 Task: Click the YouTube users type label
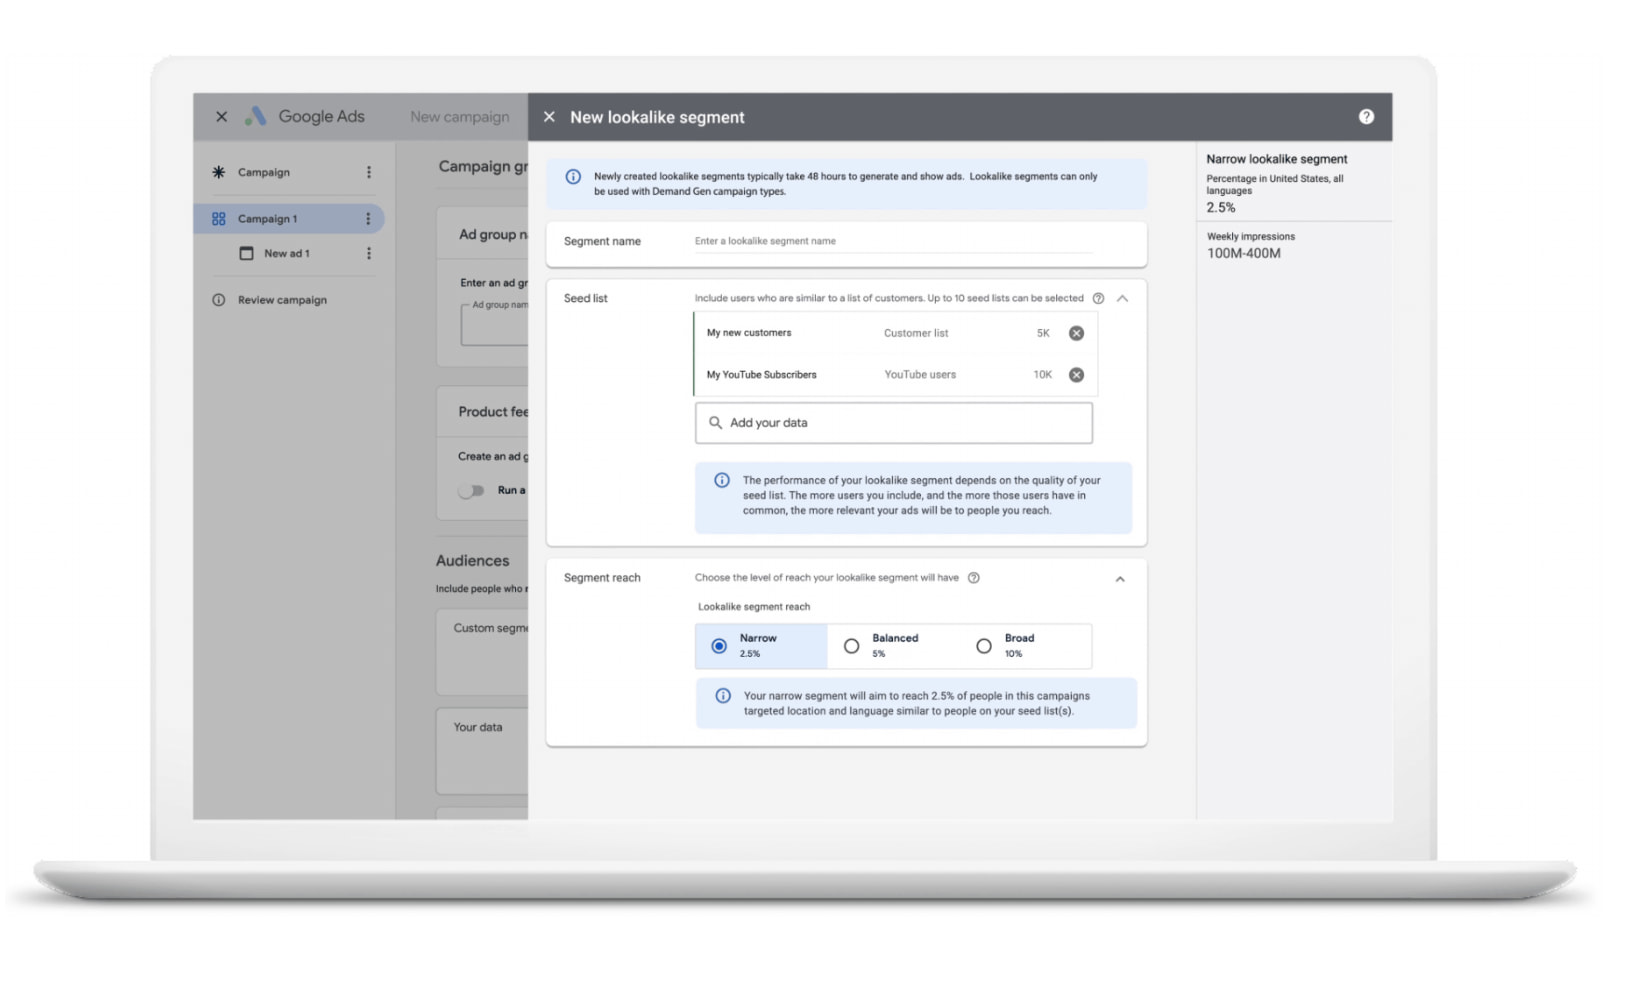pyautogui.click(x=920, y=375)
